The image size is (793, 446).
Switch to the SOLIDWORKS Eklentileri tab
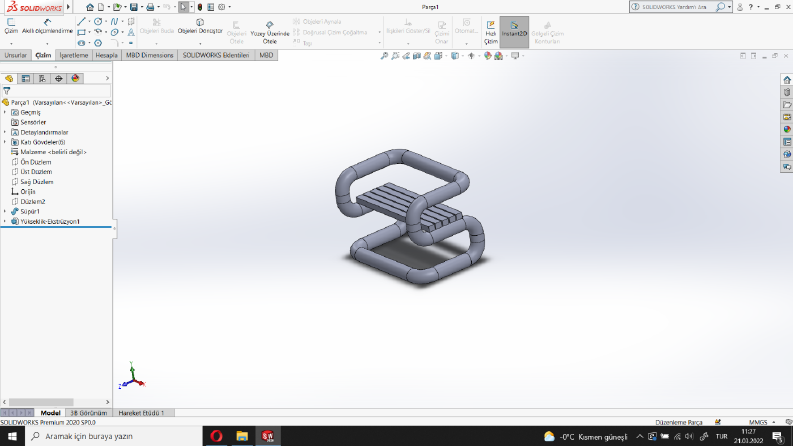[x=216, y=55]
